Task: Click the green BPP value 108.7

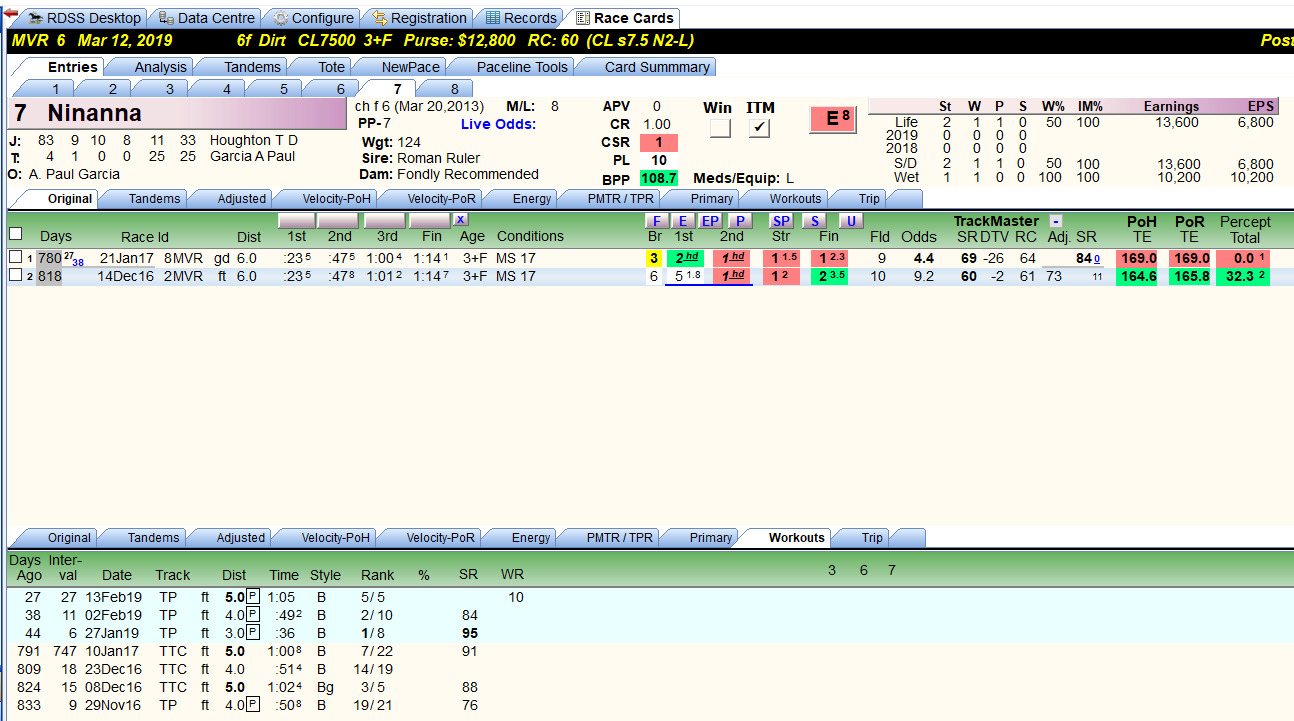Action: (658, 178)
